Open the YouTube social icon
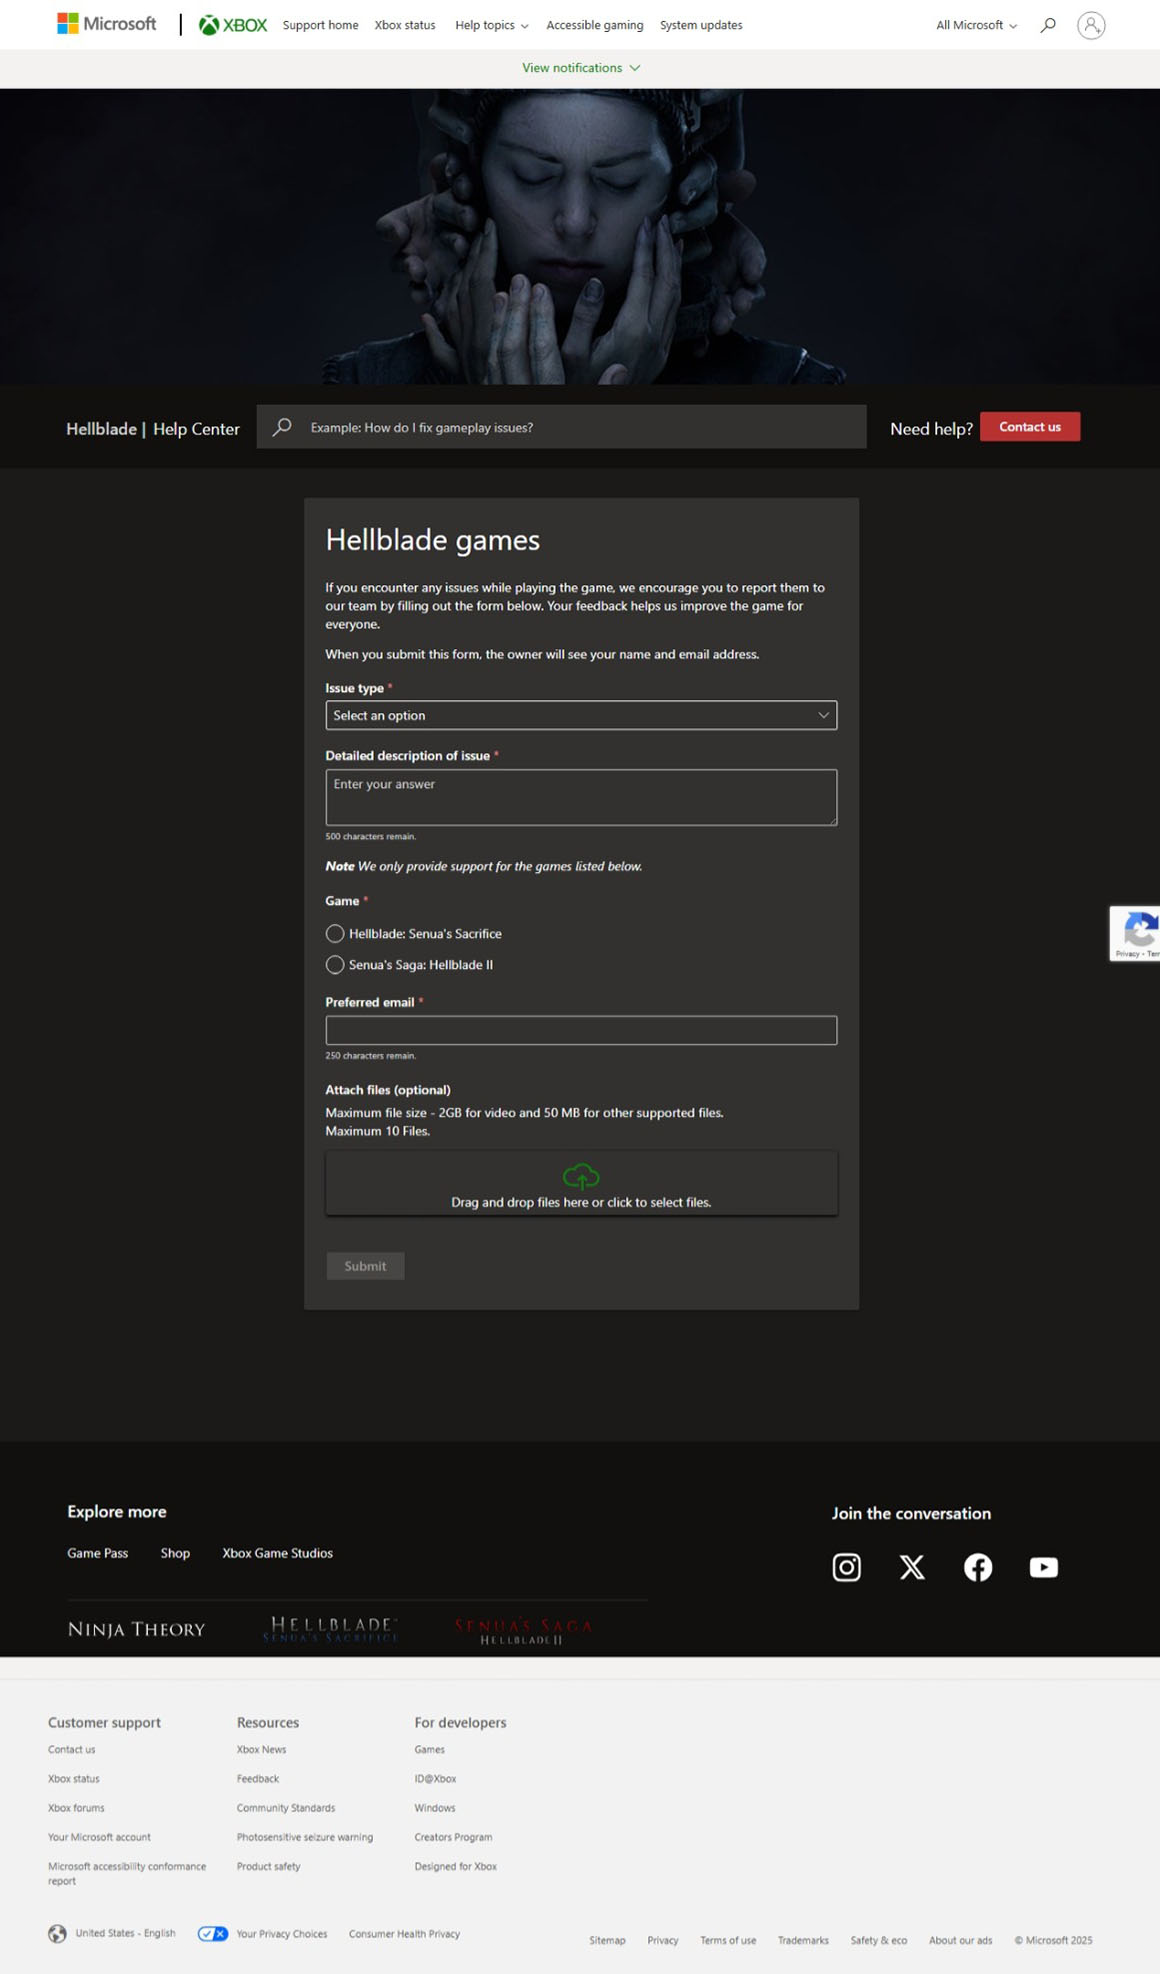The width and height of the screenshot is (1160, 1974). pos(1043,1567)
